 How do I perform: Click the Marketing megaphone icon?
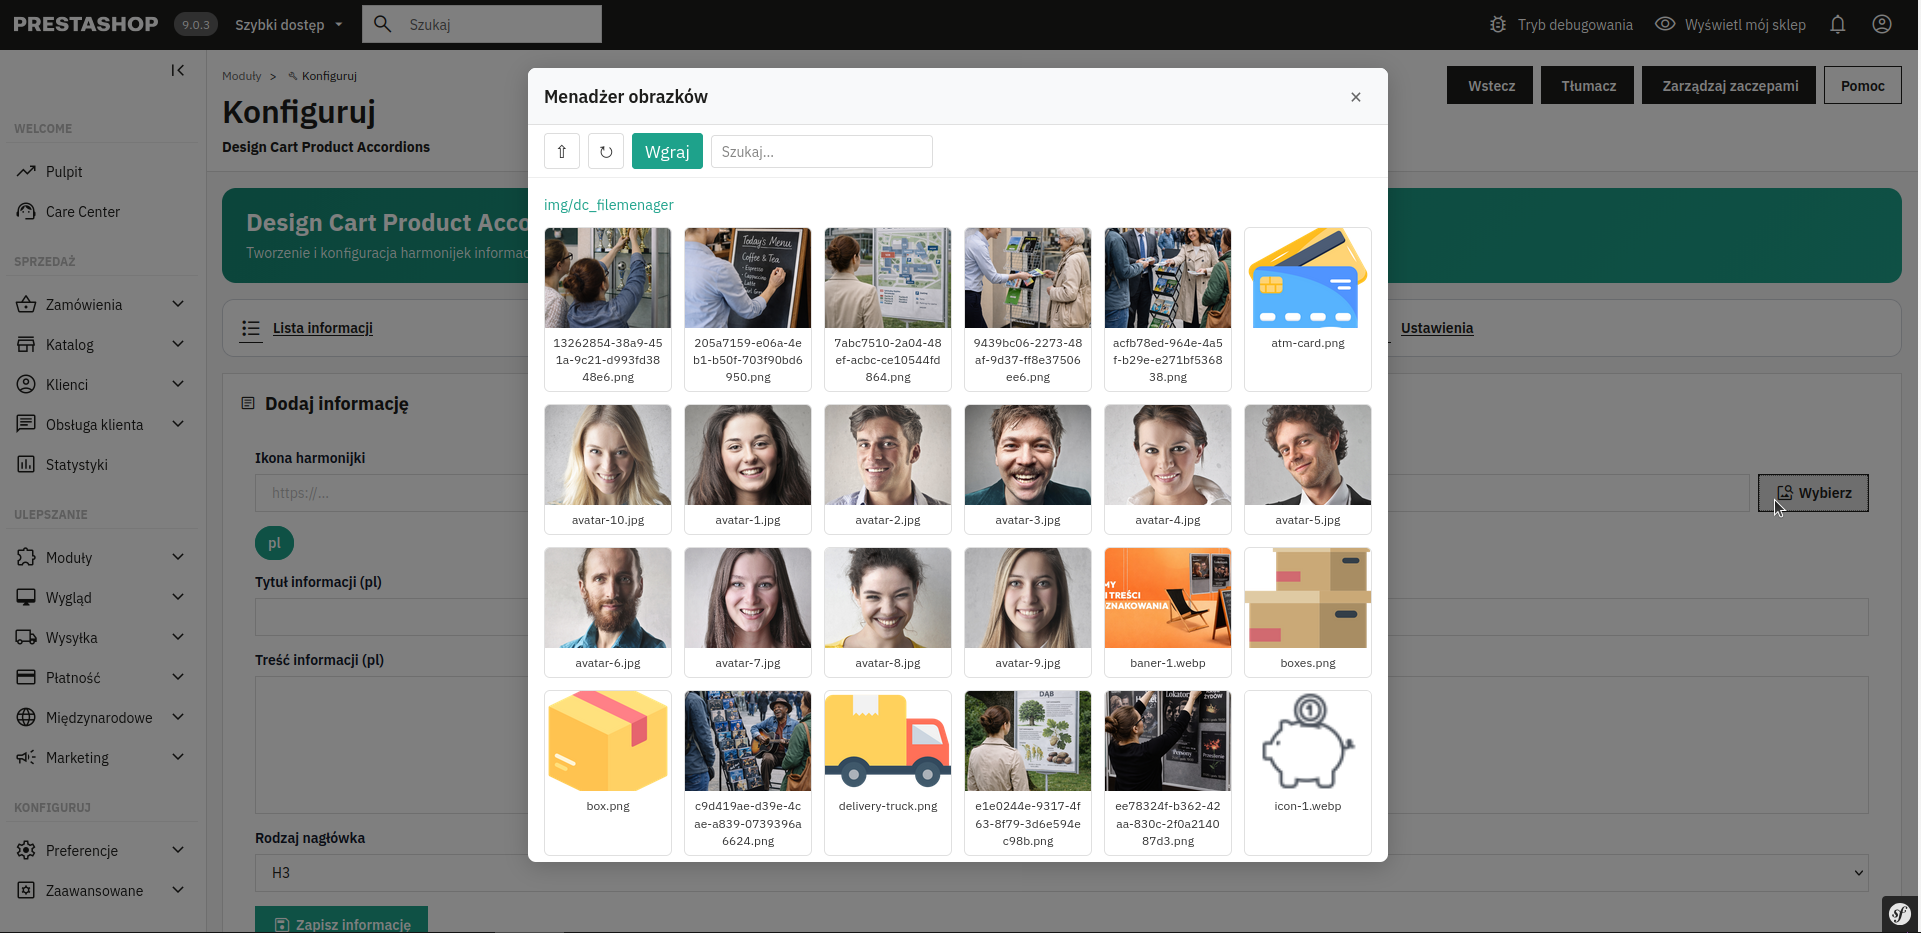[26, 758]
